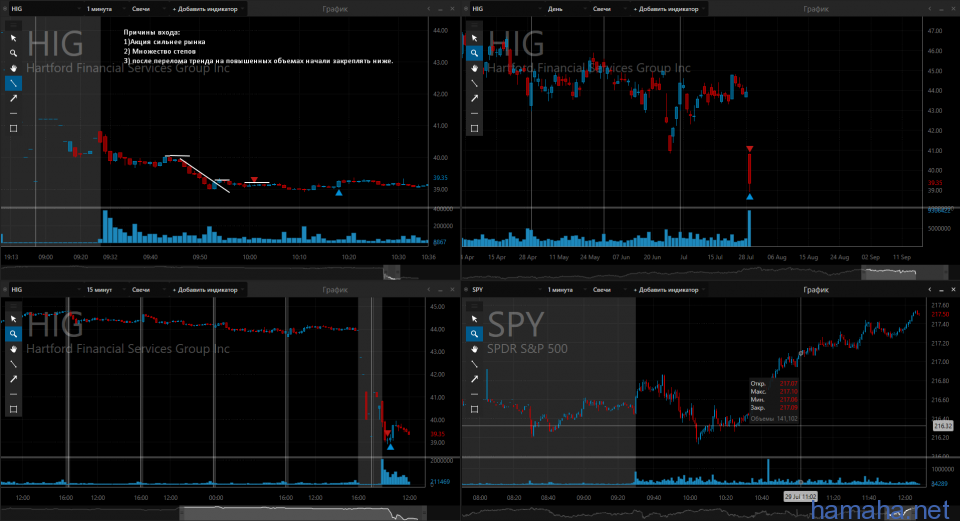
Task: Select the 'График' title of HIG 1-minute panel
Action: tap(335, 9)
